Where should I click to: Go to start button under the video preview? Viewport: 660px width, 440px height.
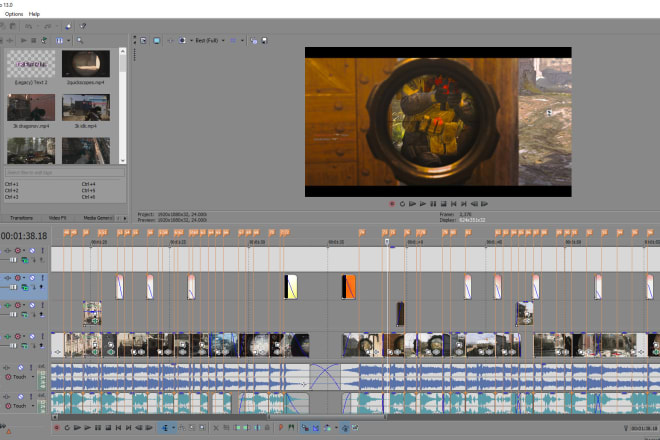click(454, 204)
